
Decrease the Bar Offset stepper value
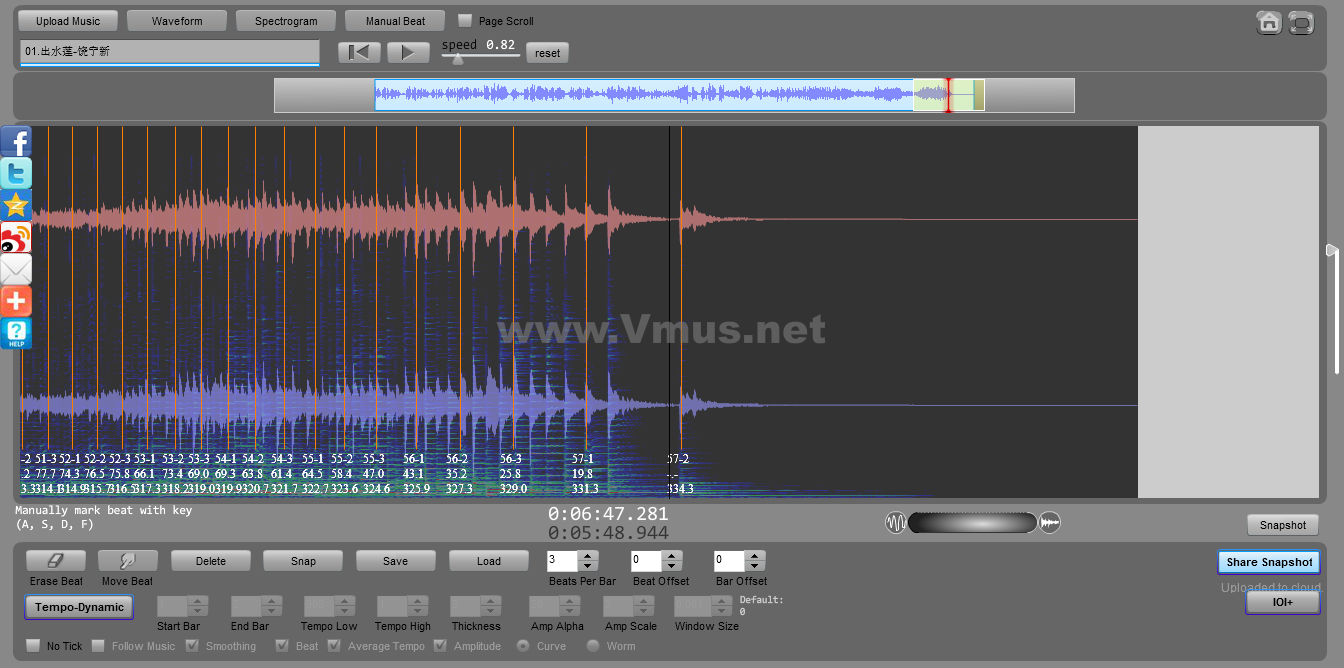755,566
